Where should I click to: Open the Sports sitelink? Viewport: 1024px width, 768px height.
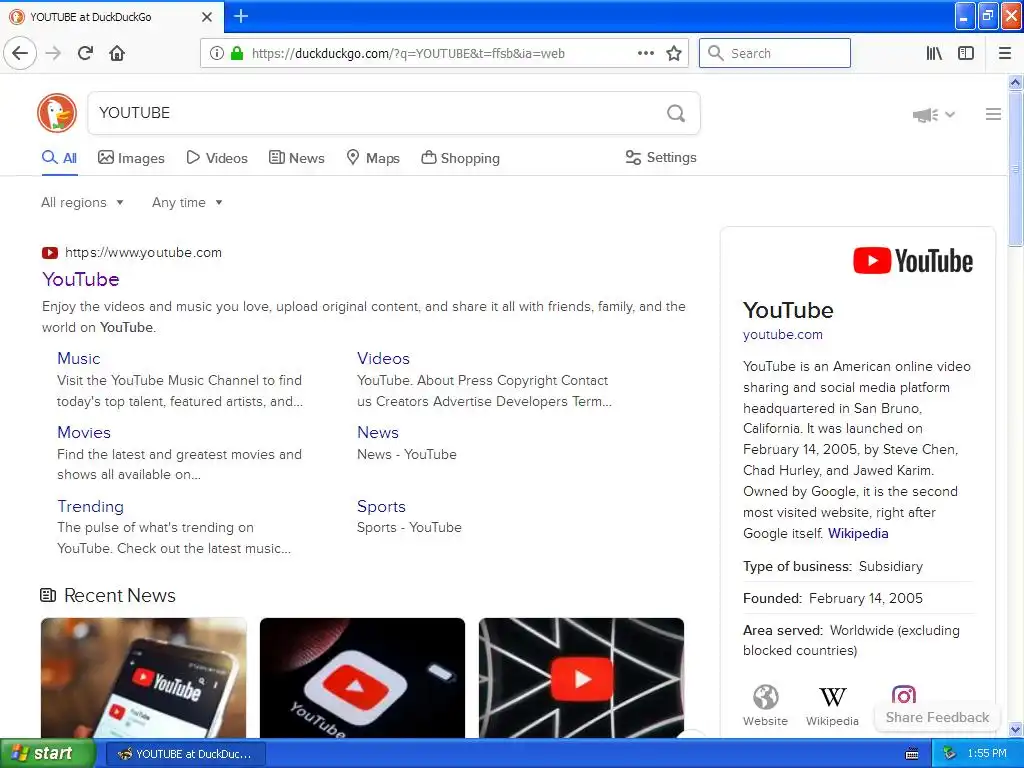pos(381,507)
